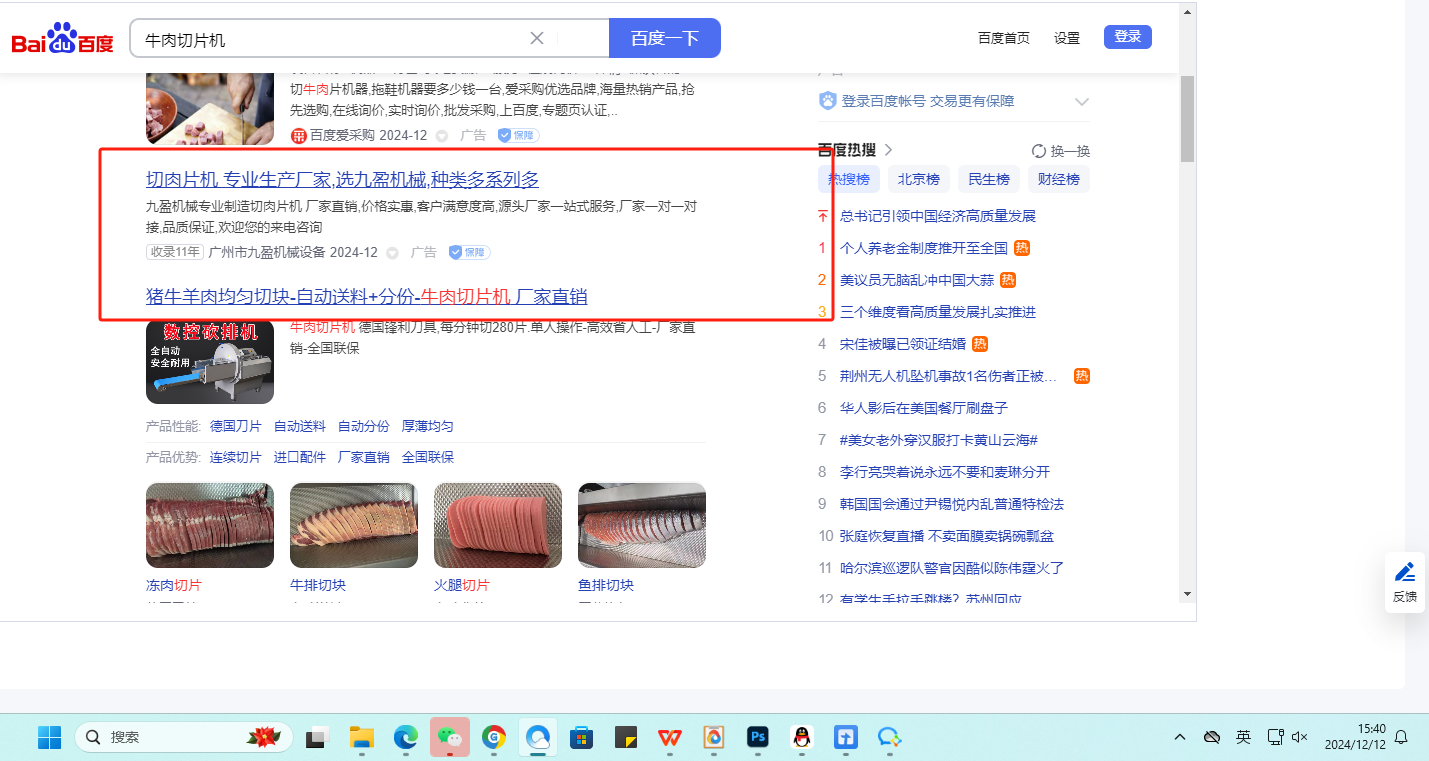Click the 换一换 refresh link
1429x761 pixels.
(x=1070, y=151)
